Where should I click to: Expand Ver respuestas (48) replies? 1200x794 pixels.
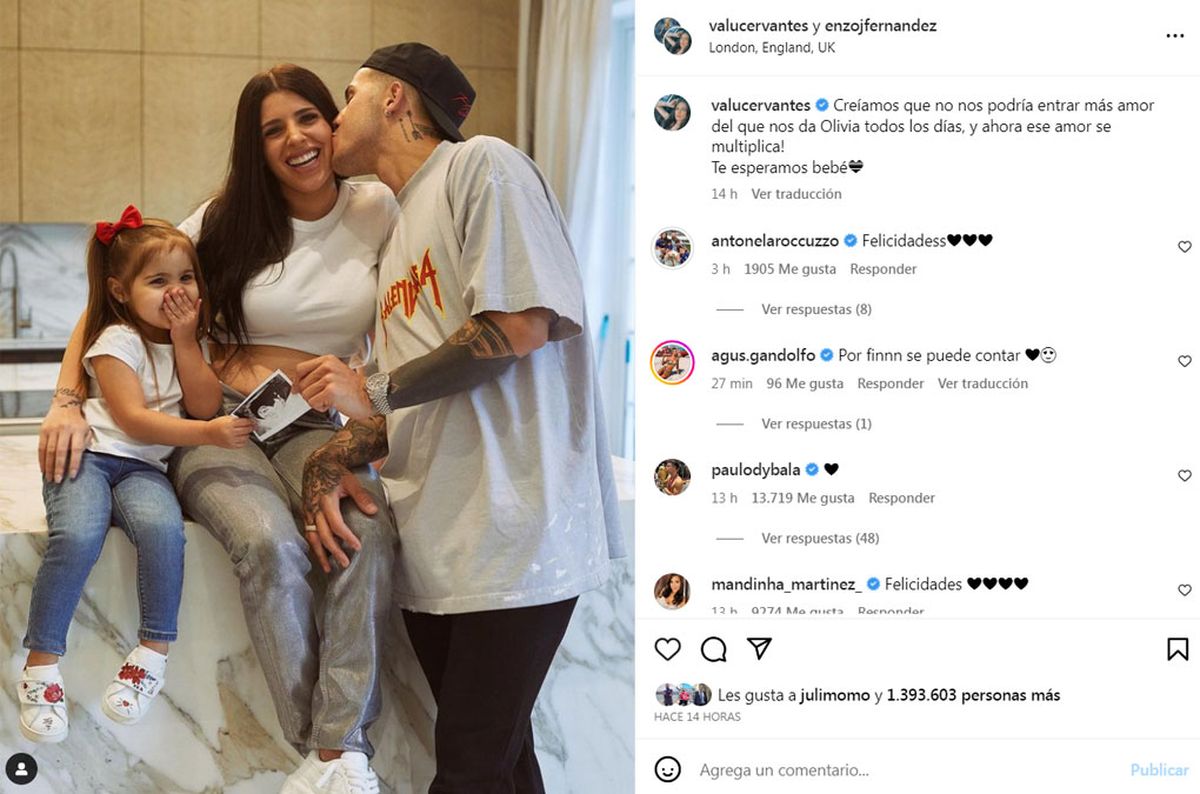coord(820,538)
